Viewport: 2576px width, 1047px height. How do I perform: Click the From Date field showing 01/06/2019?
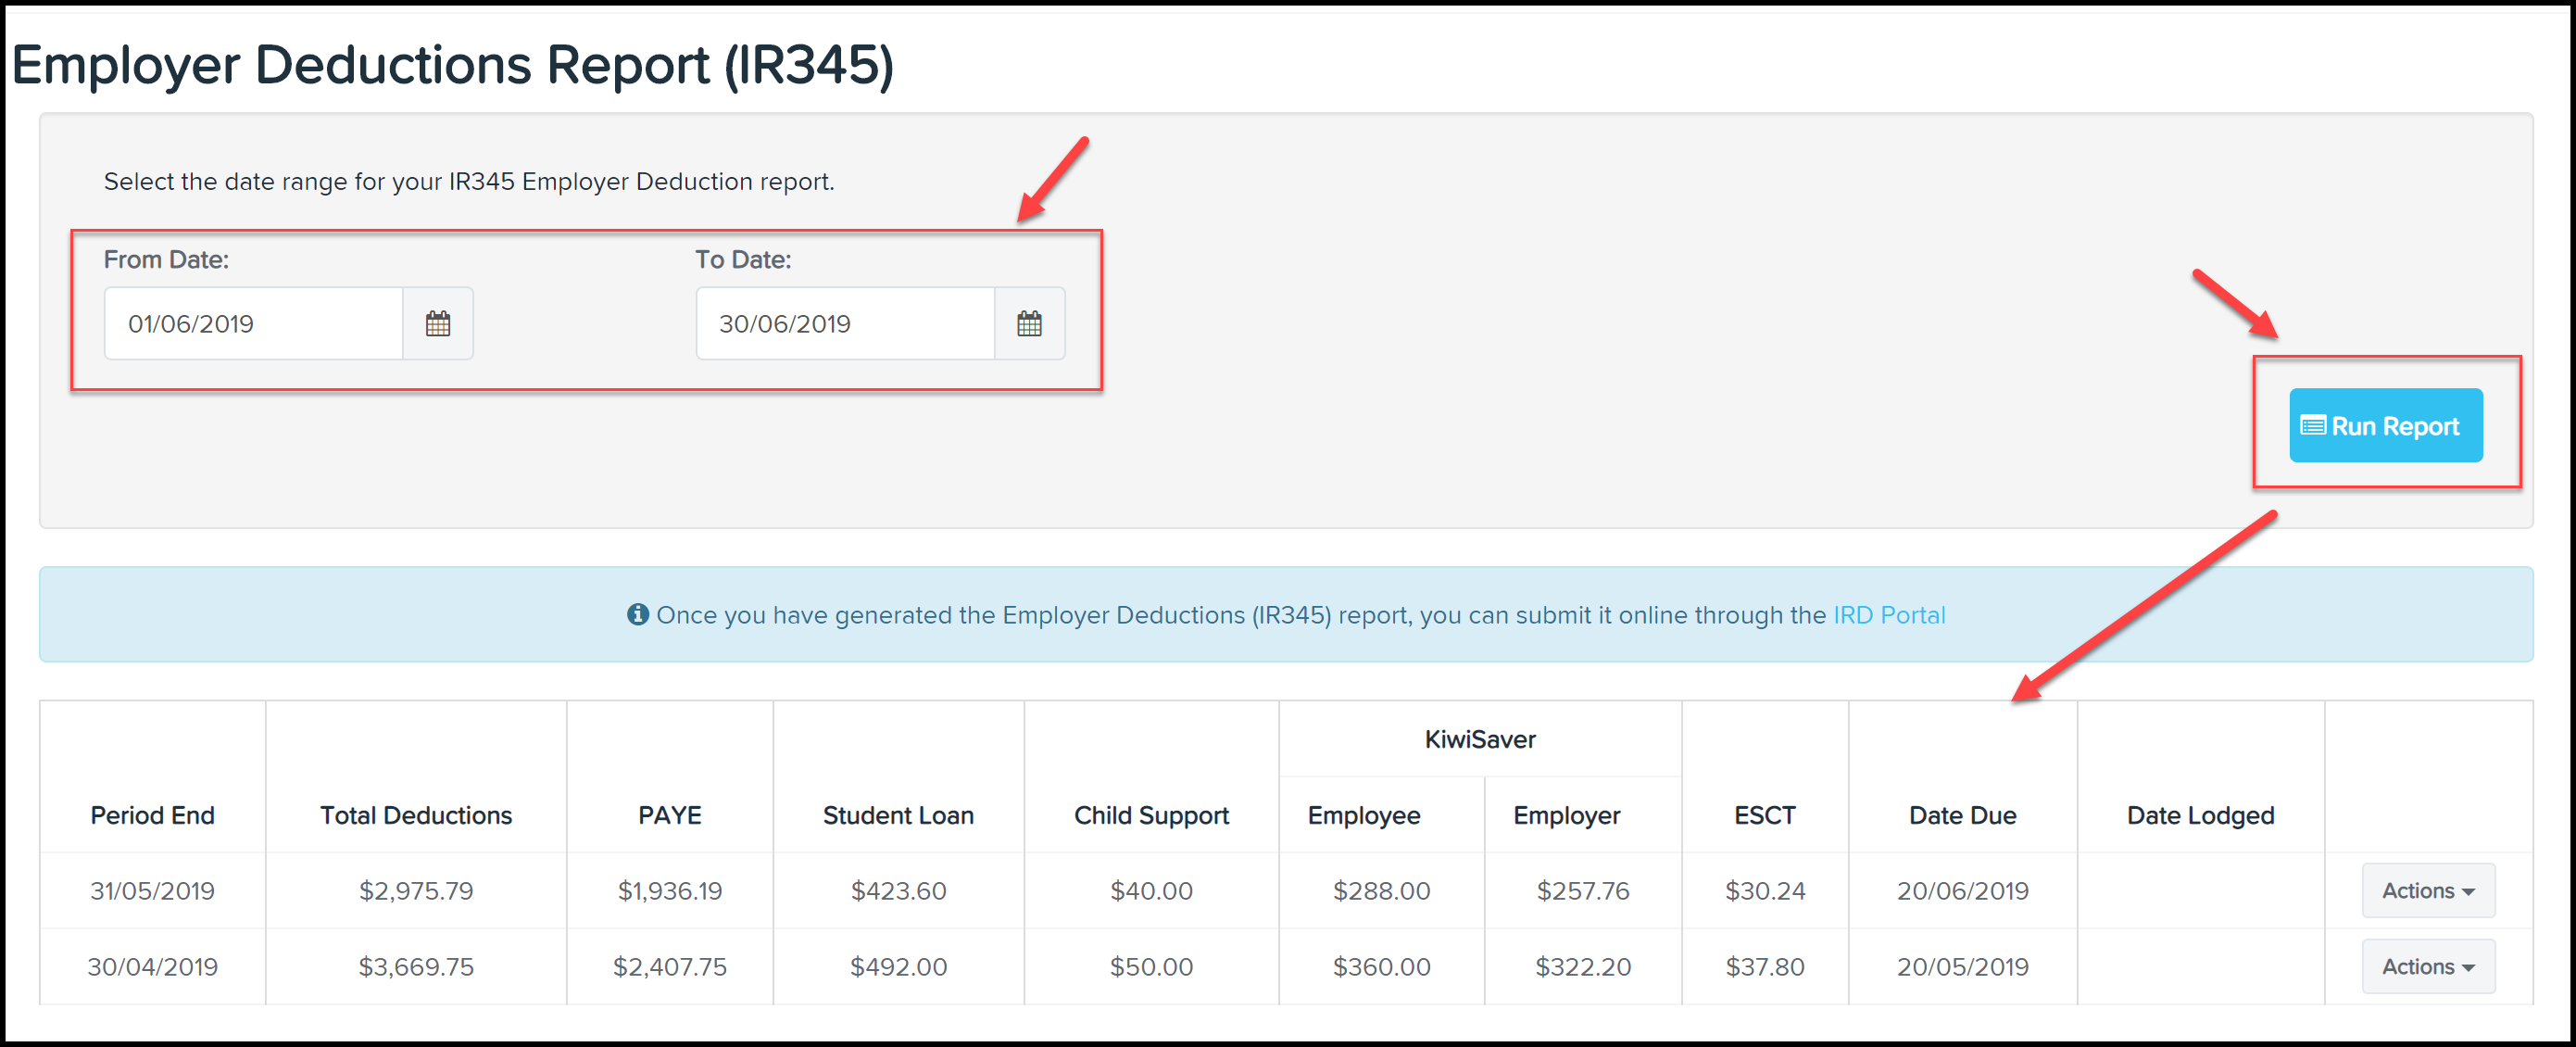point(254,323)
